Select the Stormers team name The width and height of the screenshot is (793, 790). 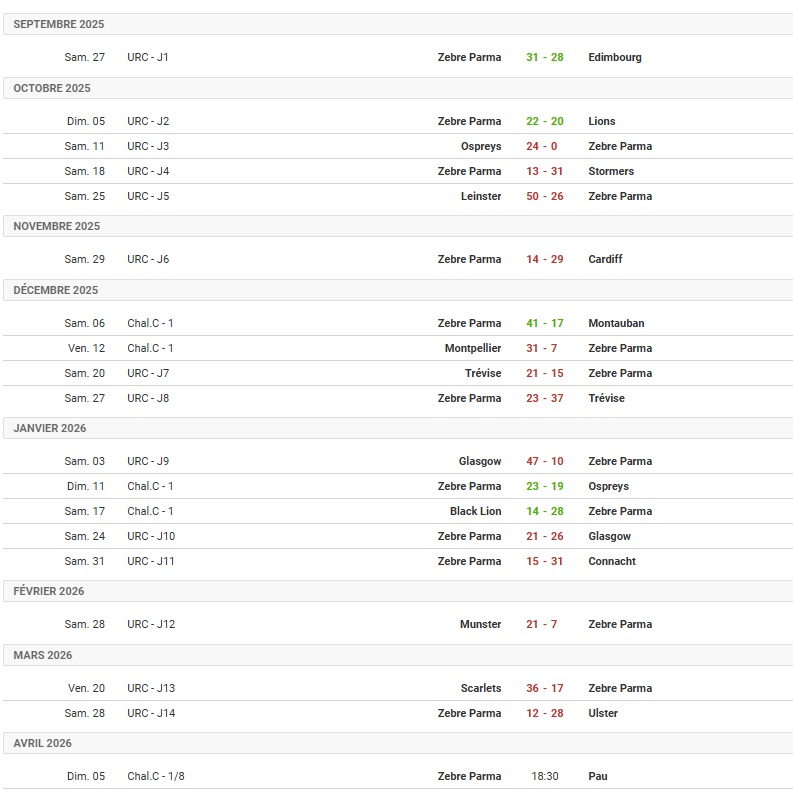[610, 171]
